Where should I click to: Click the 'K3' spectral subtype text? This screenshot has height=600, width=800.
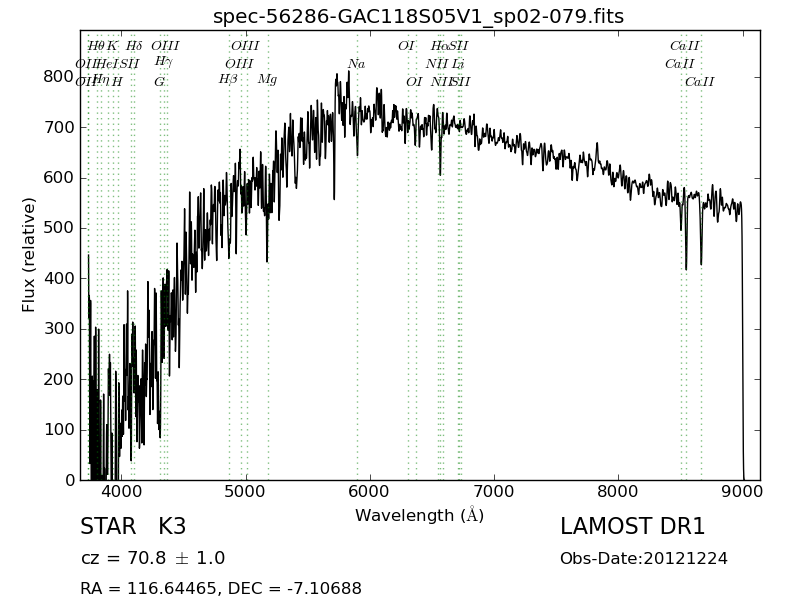click(172, 527)
